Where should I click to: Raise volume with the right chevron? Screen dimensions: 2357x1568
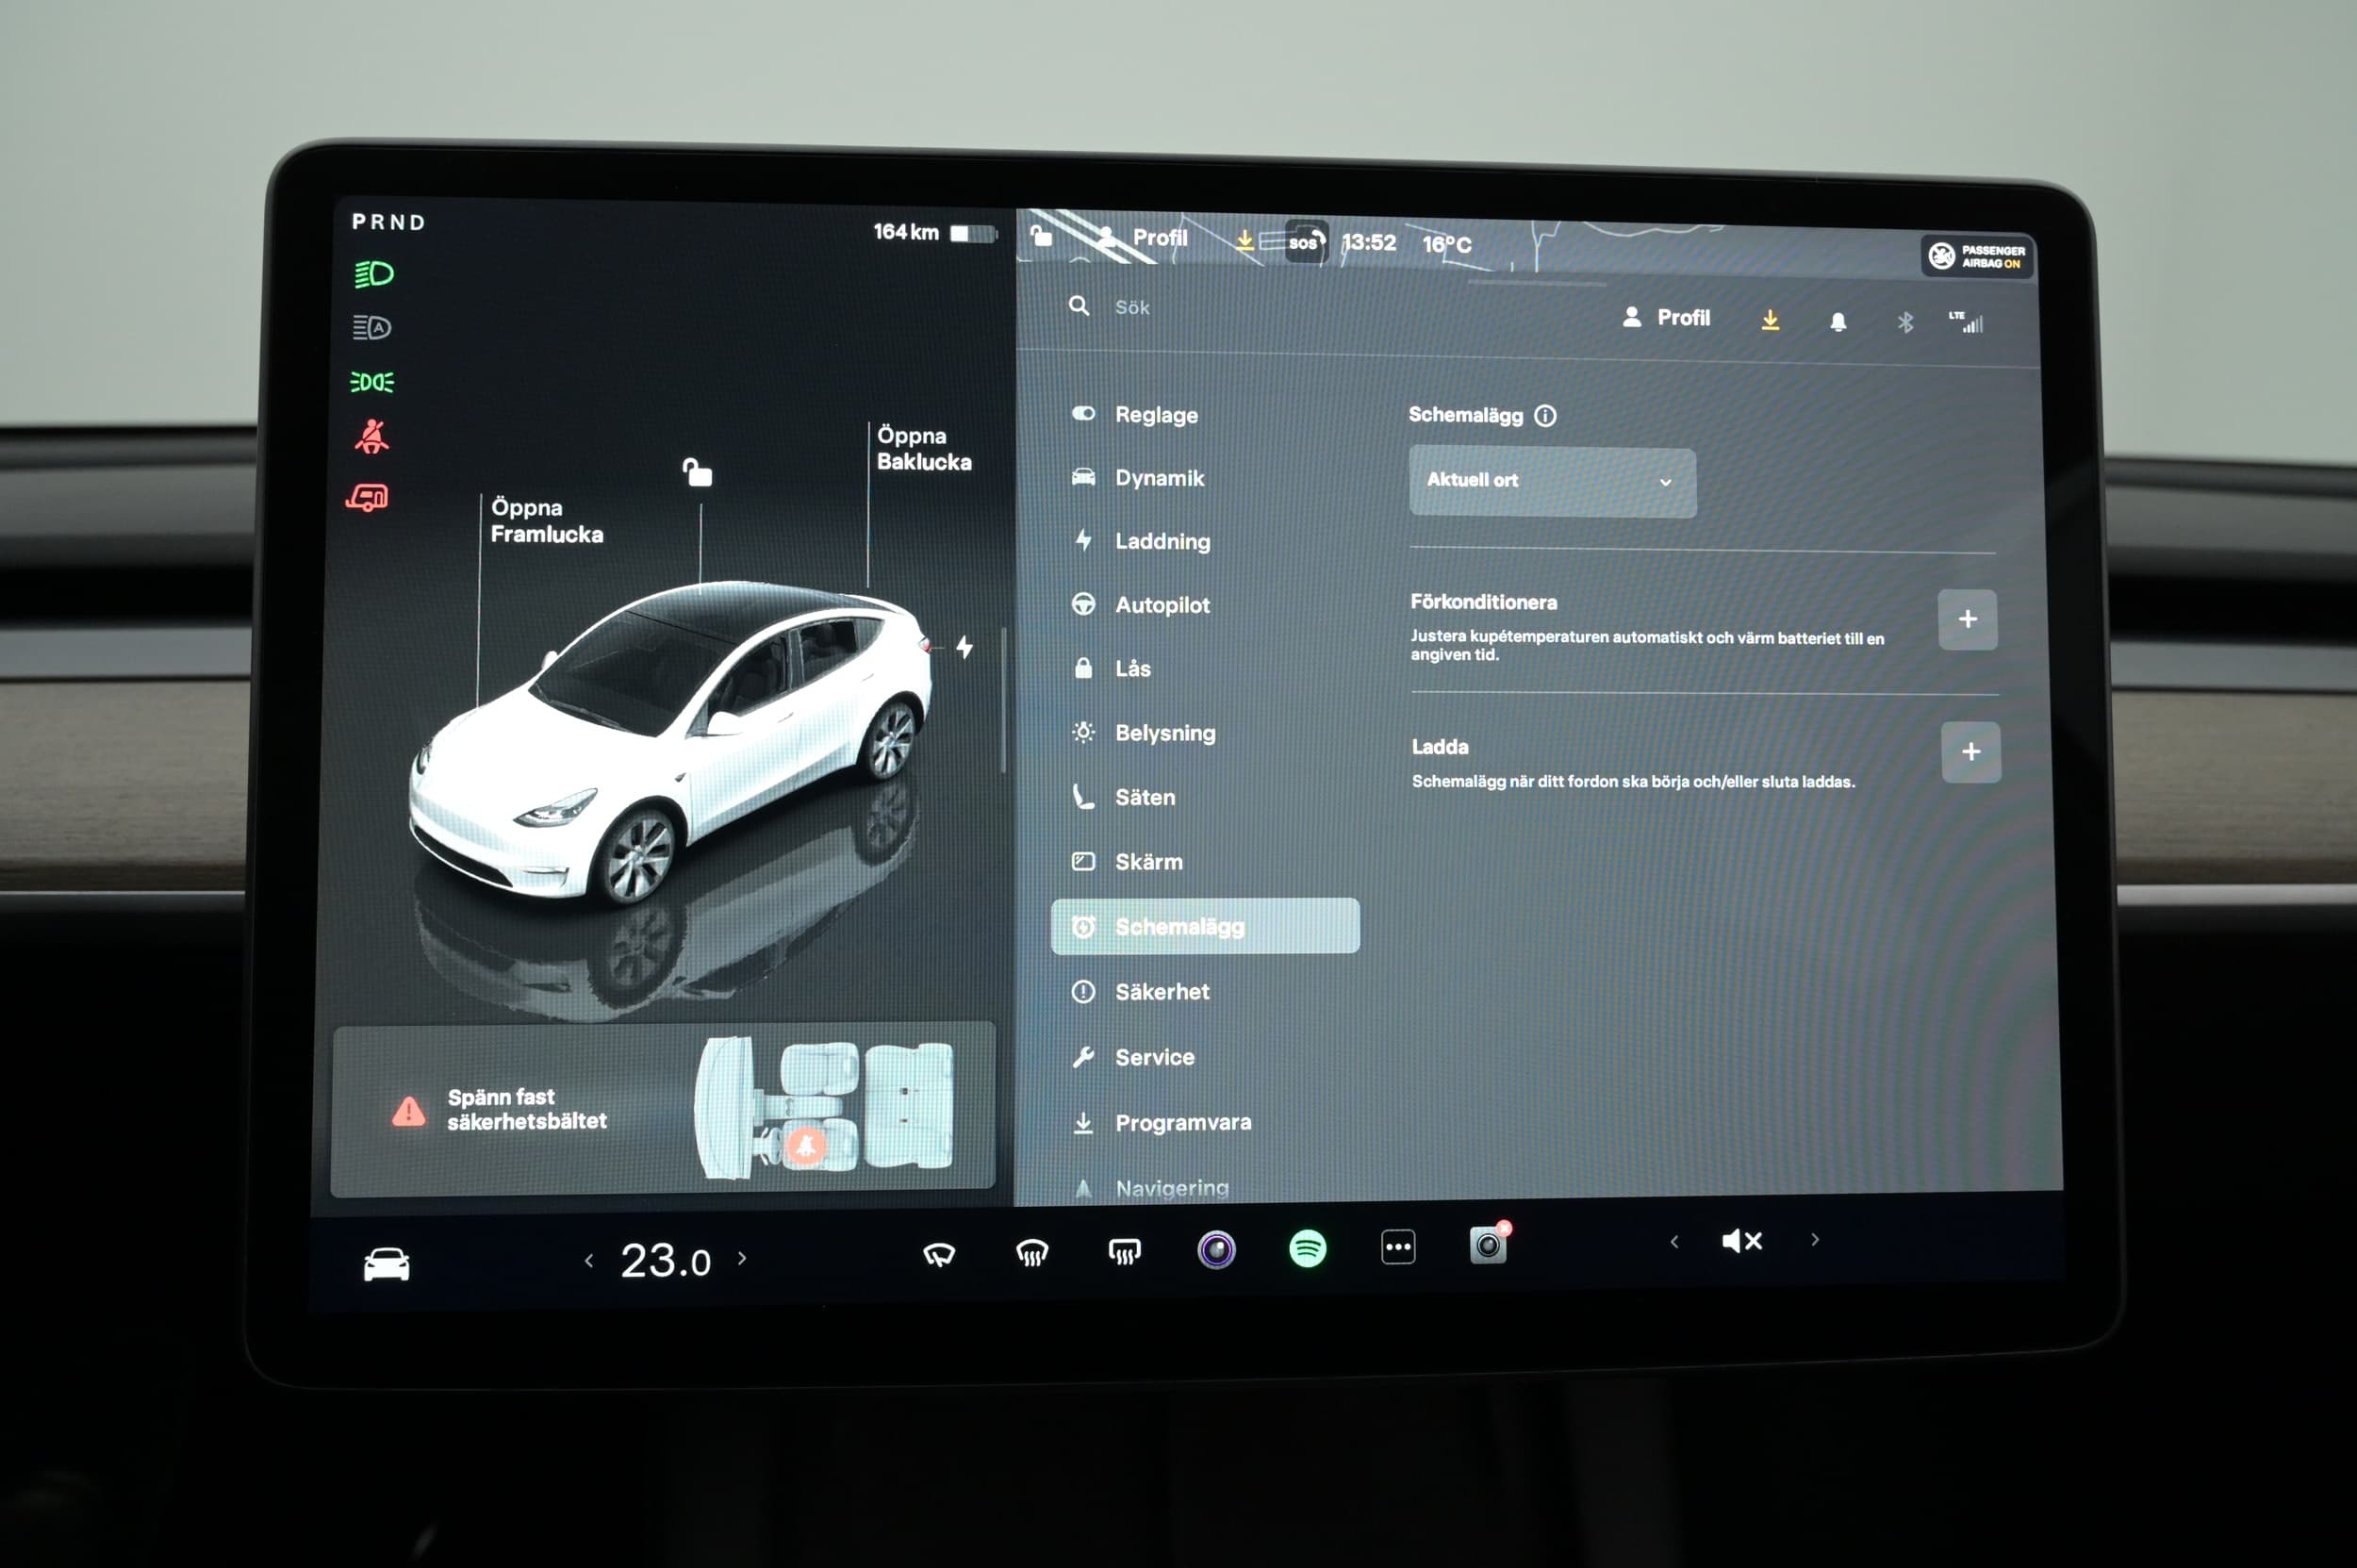click(1815, 1240)
